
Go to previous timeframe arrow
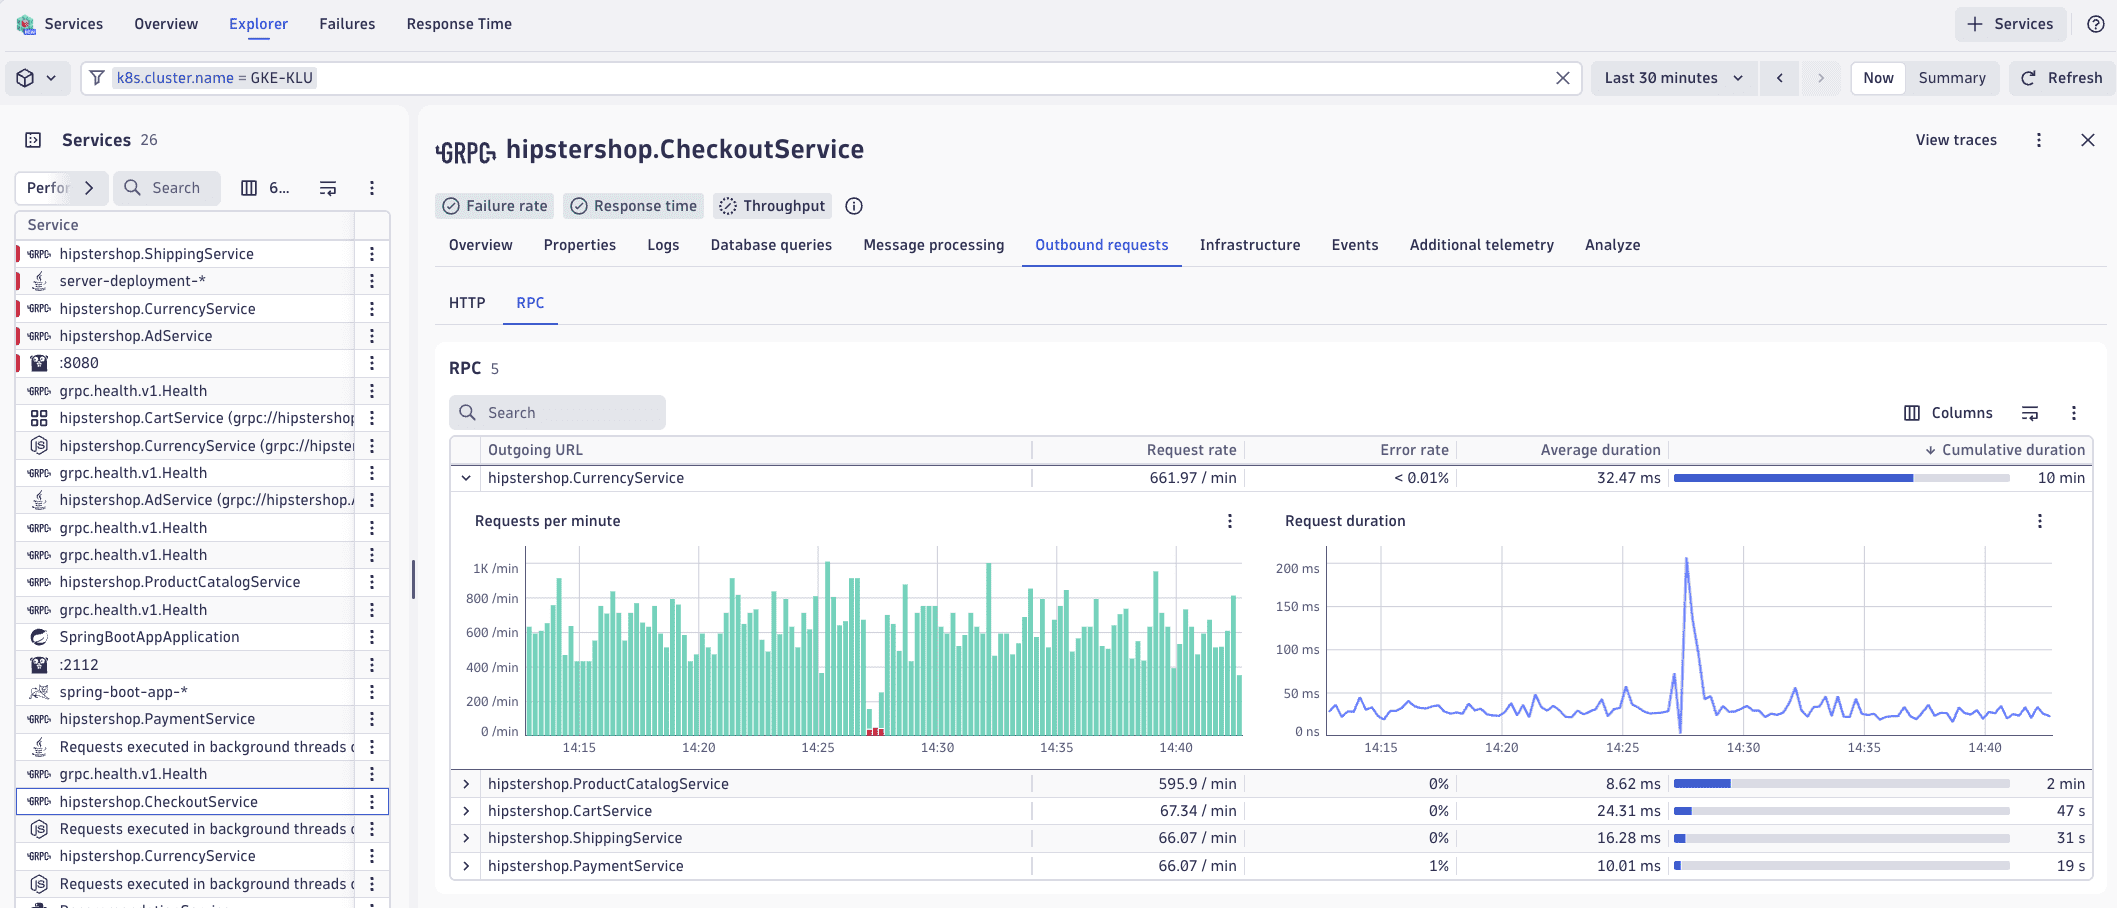coord(1779,78)
